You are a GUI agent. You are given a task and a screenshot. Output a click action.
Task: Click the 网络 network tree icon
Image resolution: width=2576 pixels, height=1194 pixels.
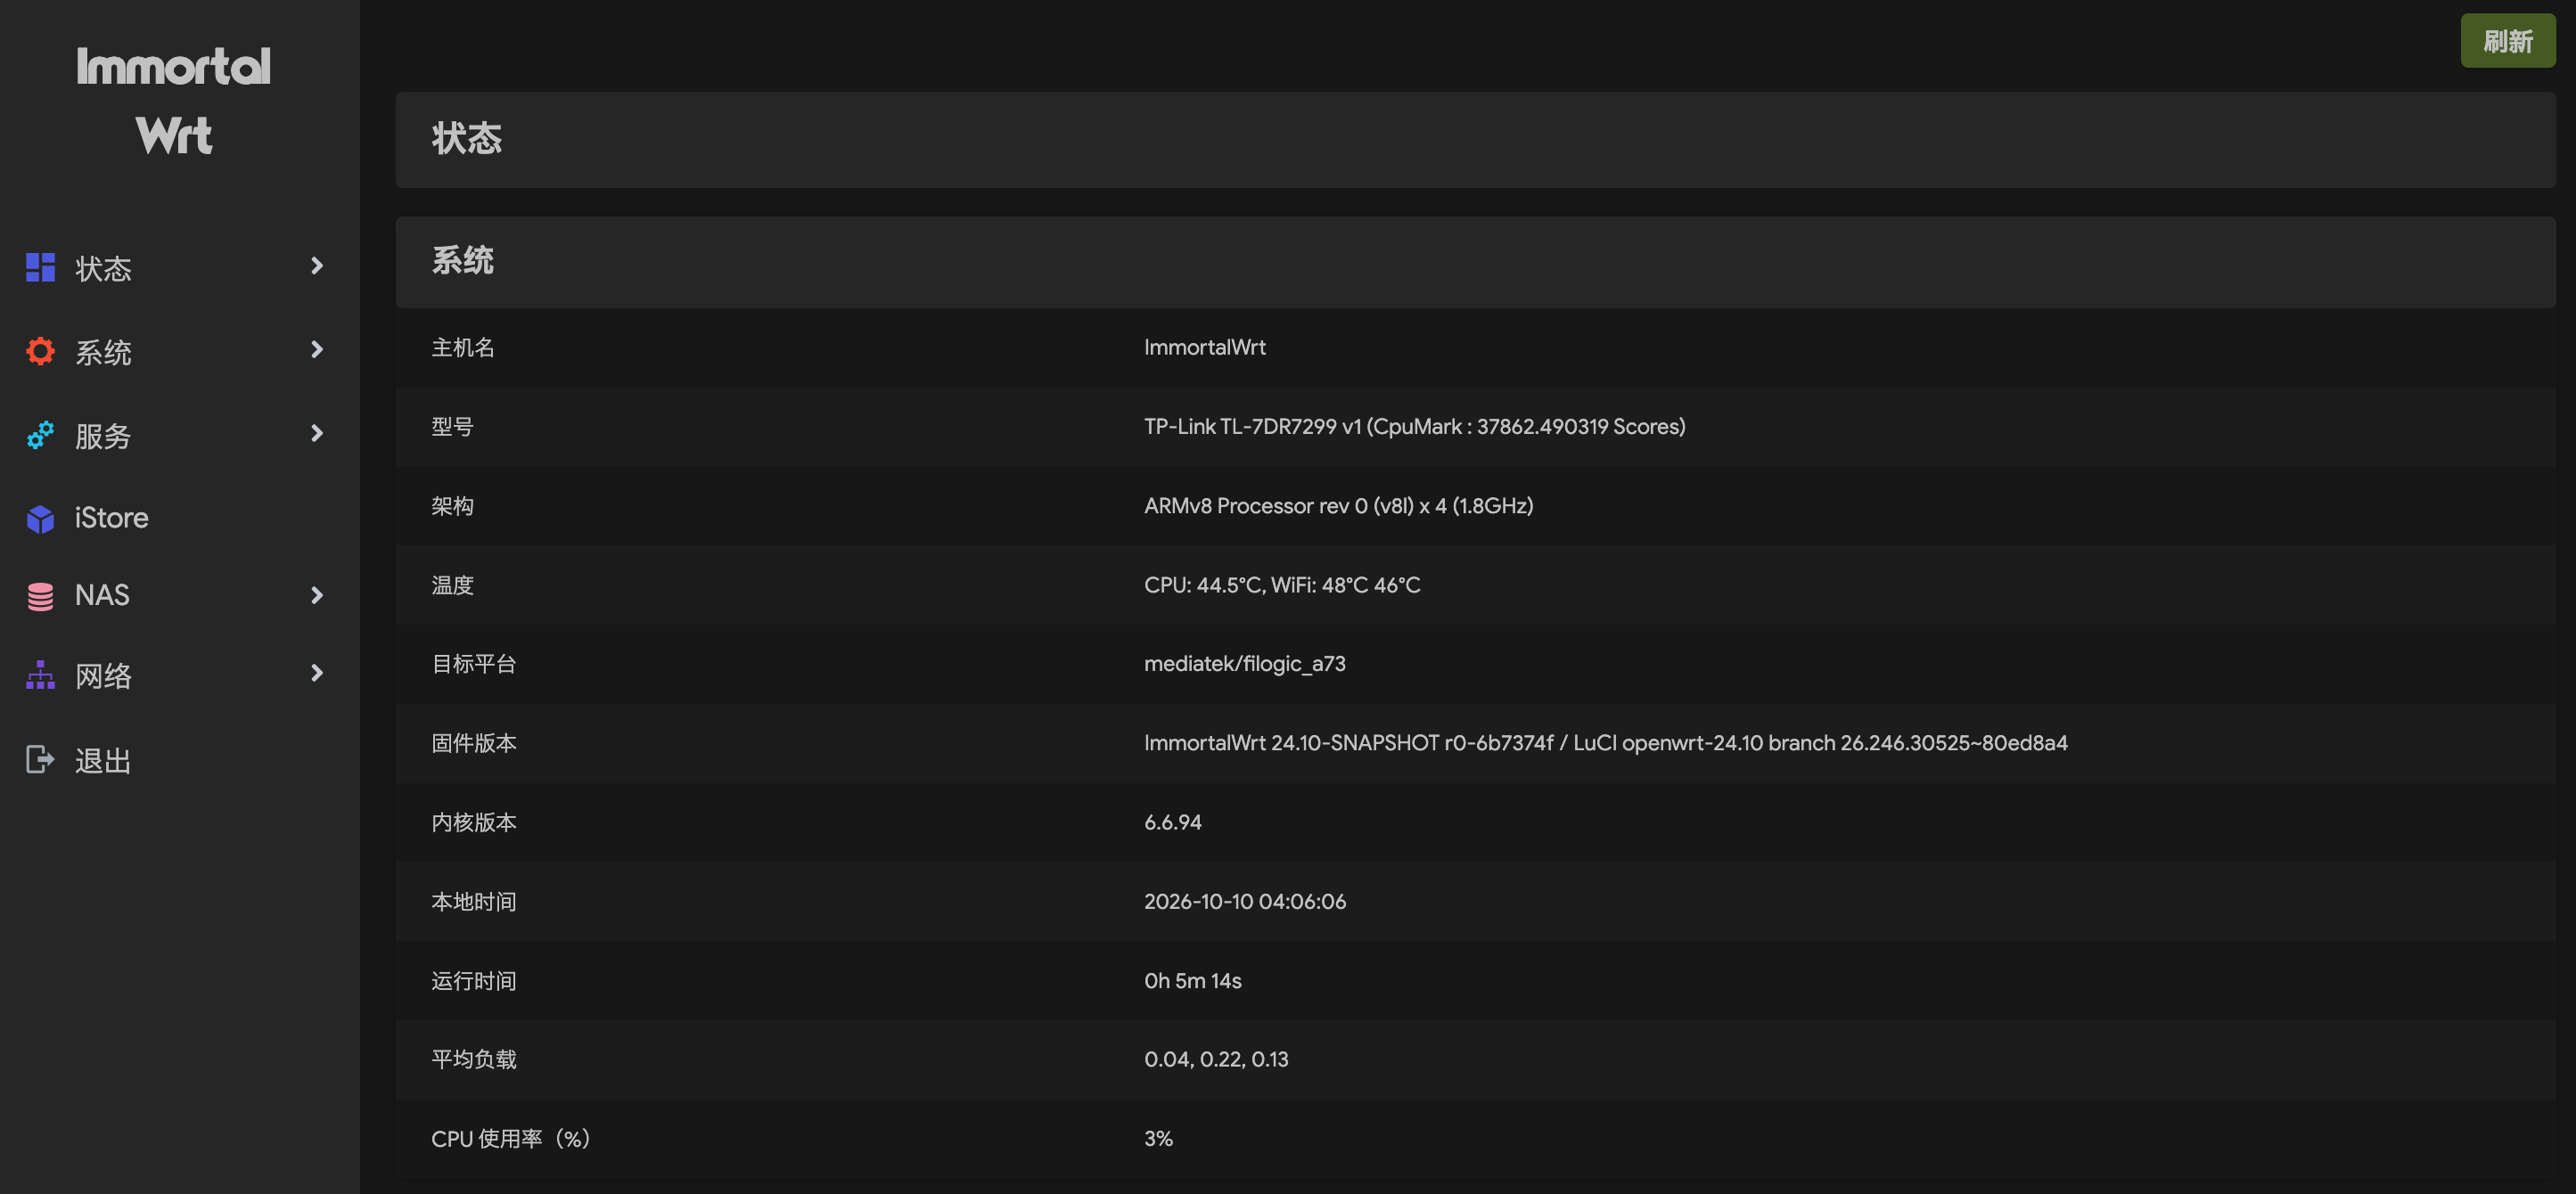tap(40, 675)
